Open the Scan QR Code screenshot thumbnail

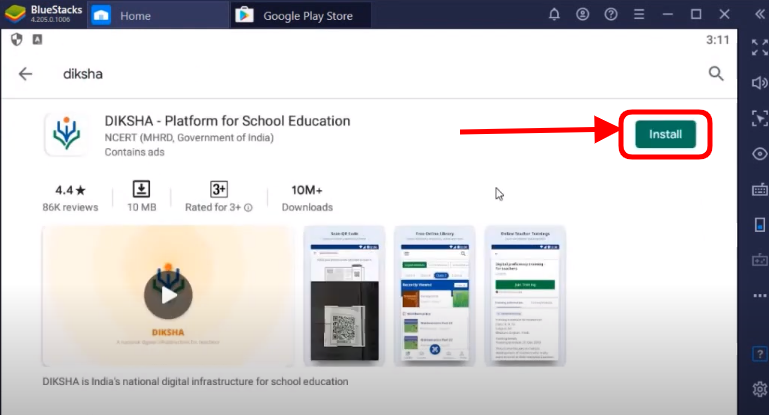344,296
